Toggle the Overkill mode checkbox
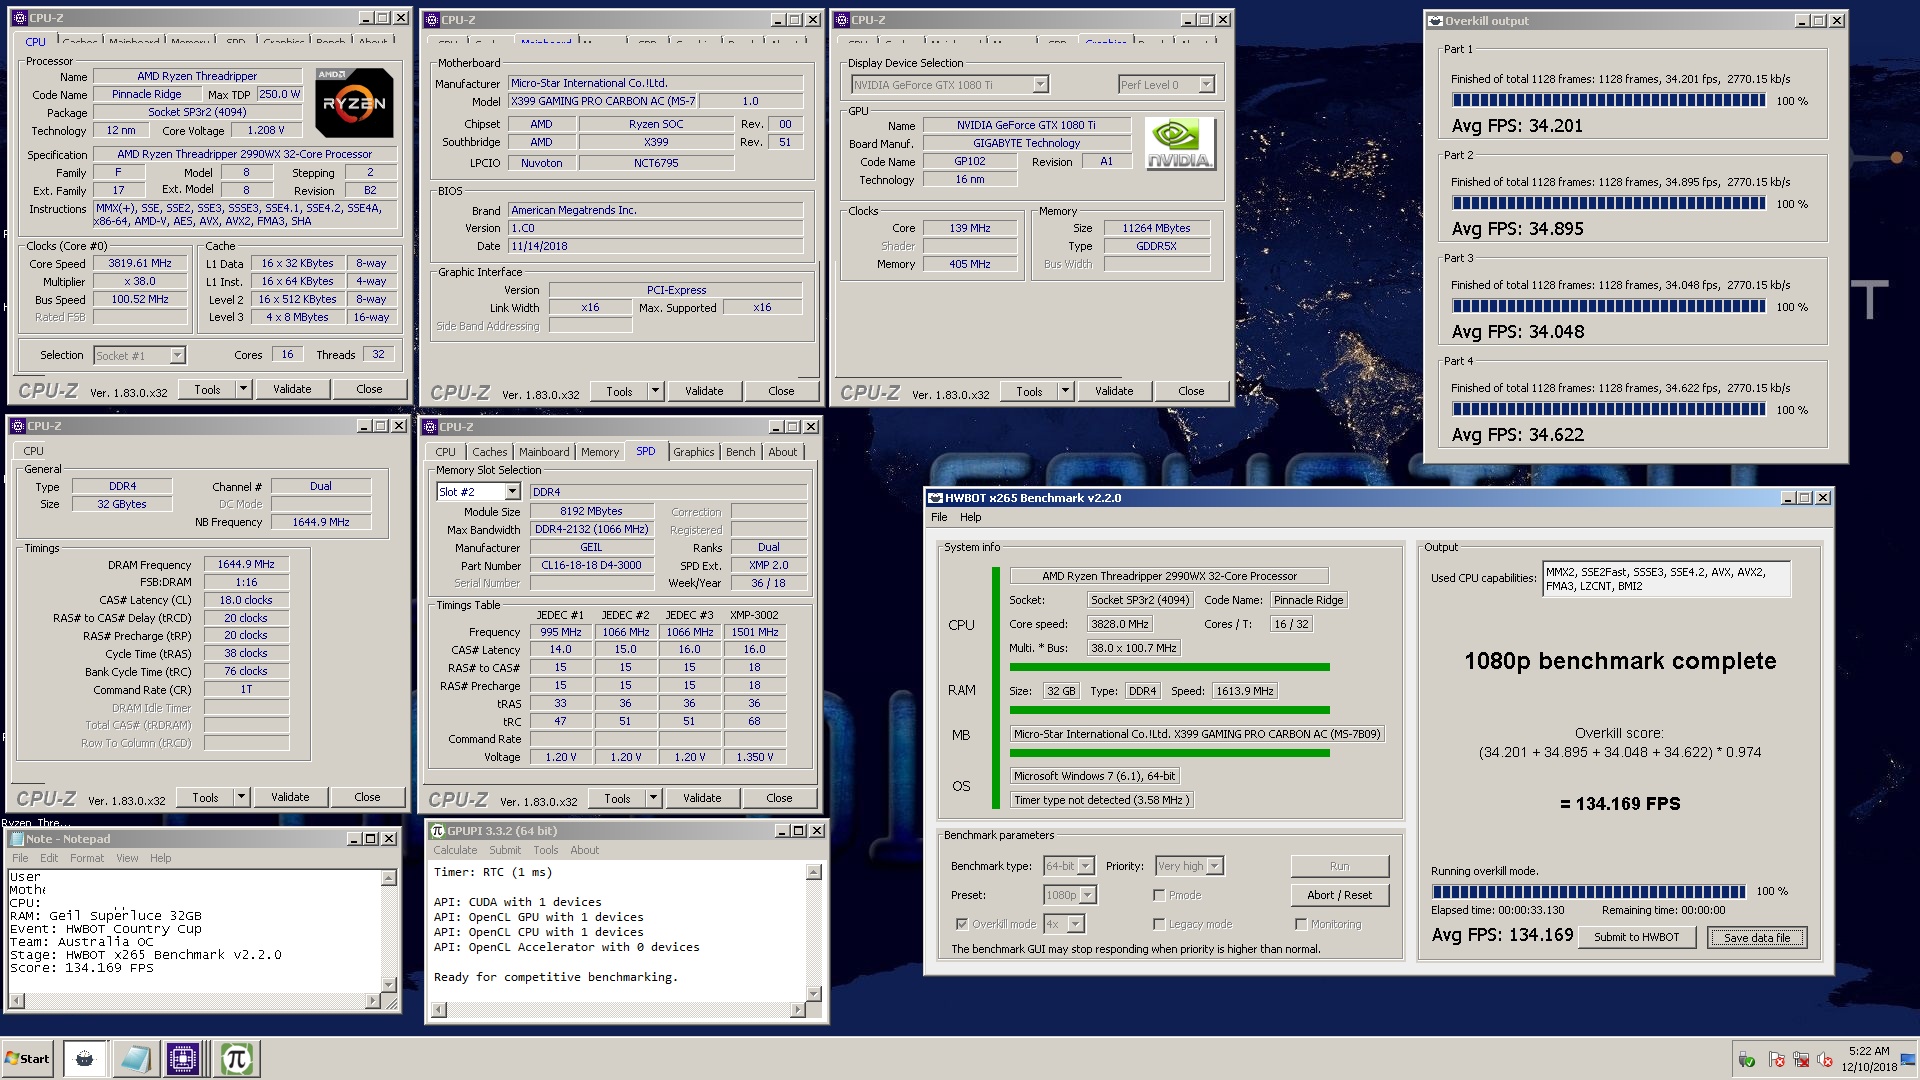 click(962, 925)
